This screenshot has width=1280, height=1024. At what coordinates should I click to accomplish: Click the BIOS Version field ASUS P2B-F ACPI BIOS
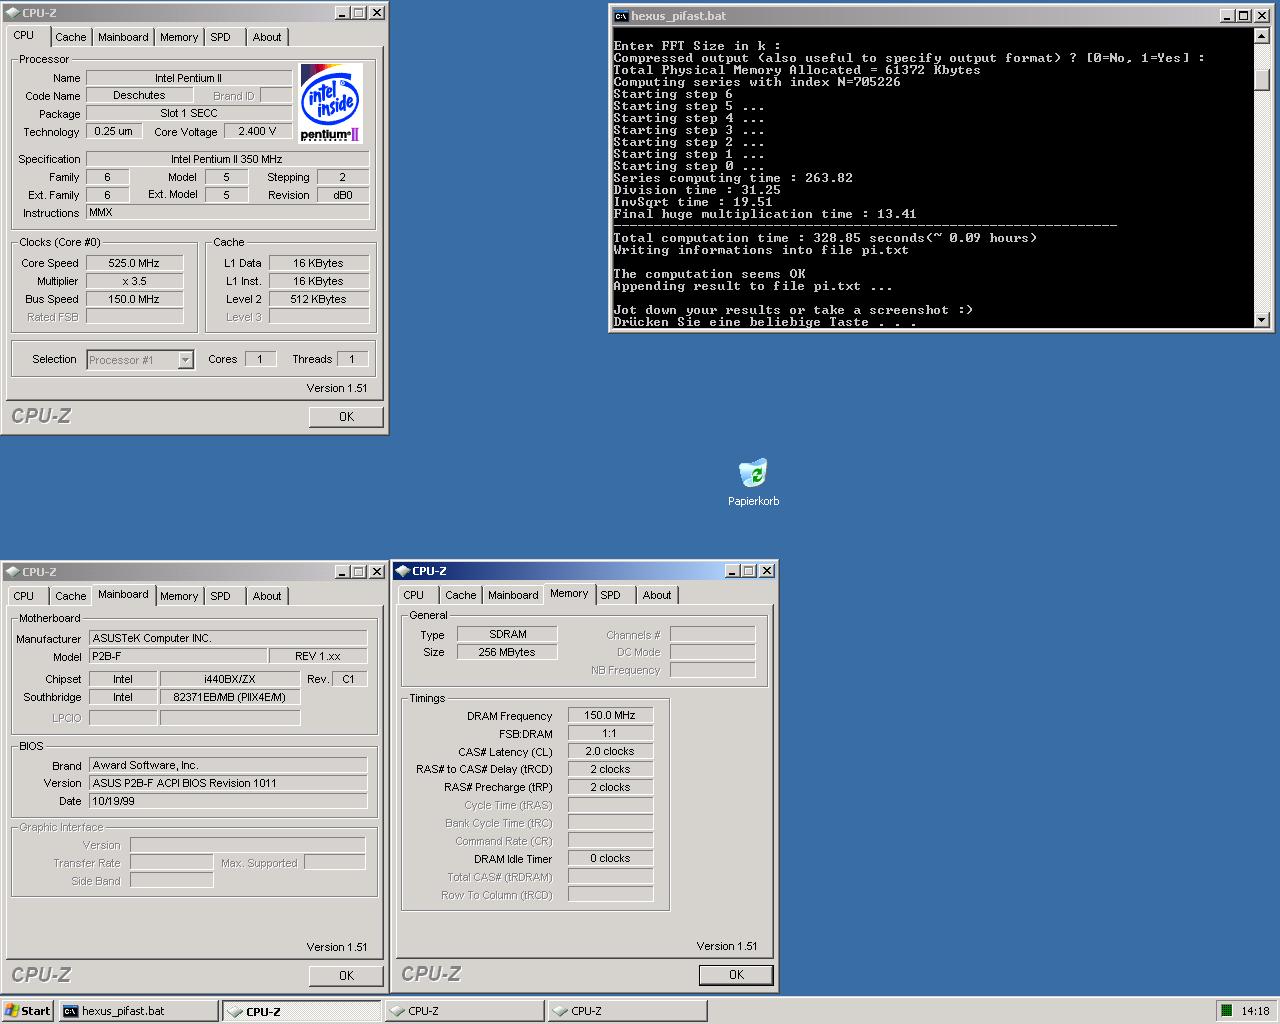(228, 784)
